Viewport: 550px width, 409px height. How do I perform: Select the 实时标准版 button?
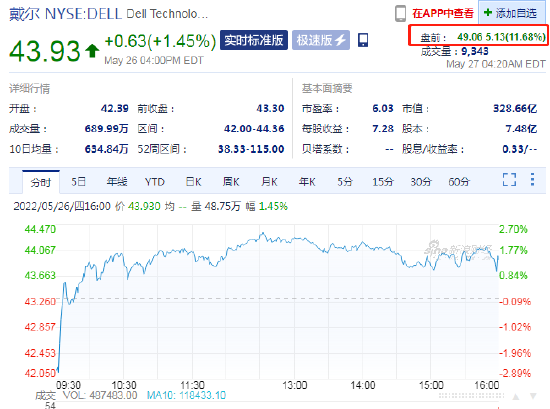tap(254, 40)
